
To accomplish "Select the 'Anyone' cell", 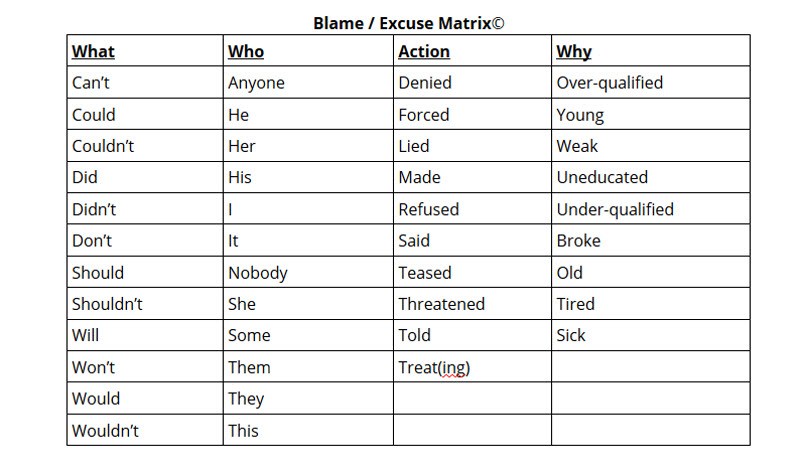I will click(256, 83).
